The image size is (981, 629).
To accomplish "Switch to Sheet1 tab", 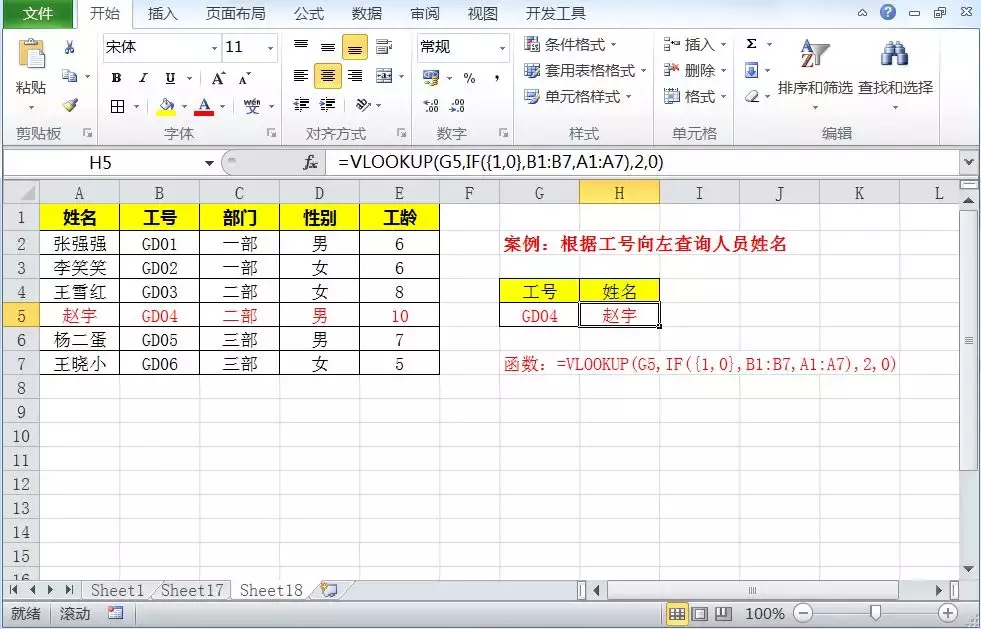I will (117, 590).
